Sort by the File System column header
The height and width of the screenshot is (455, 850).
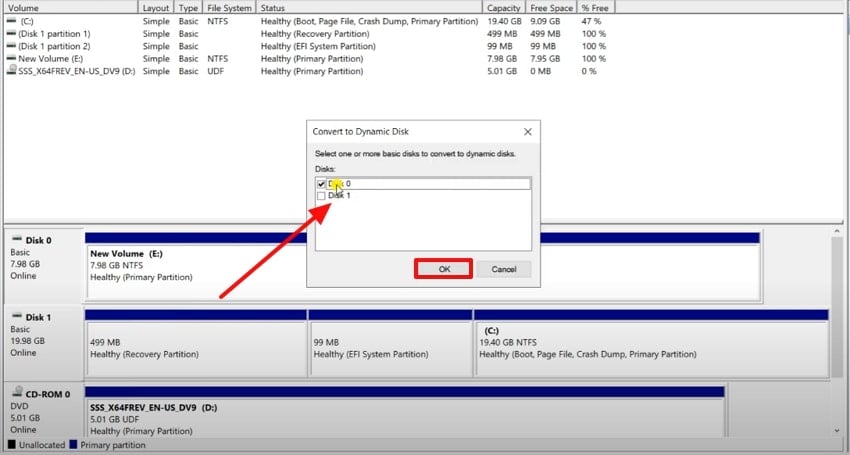pyautogui.click(x=229, y=8)
